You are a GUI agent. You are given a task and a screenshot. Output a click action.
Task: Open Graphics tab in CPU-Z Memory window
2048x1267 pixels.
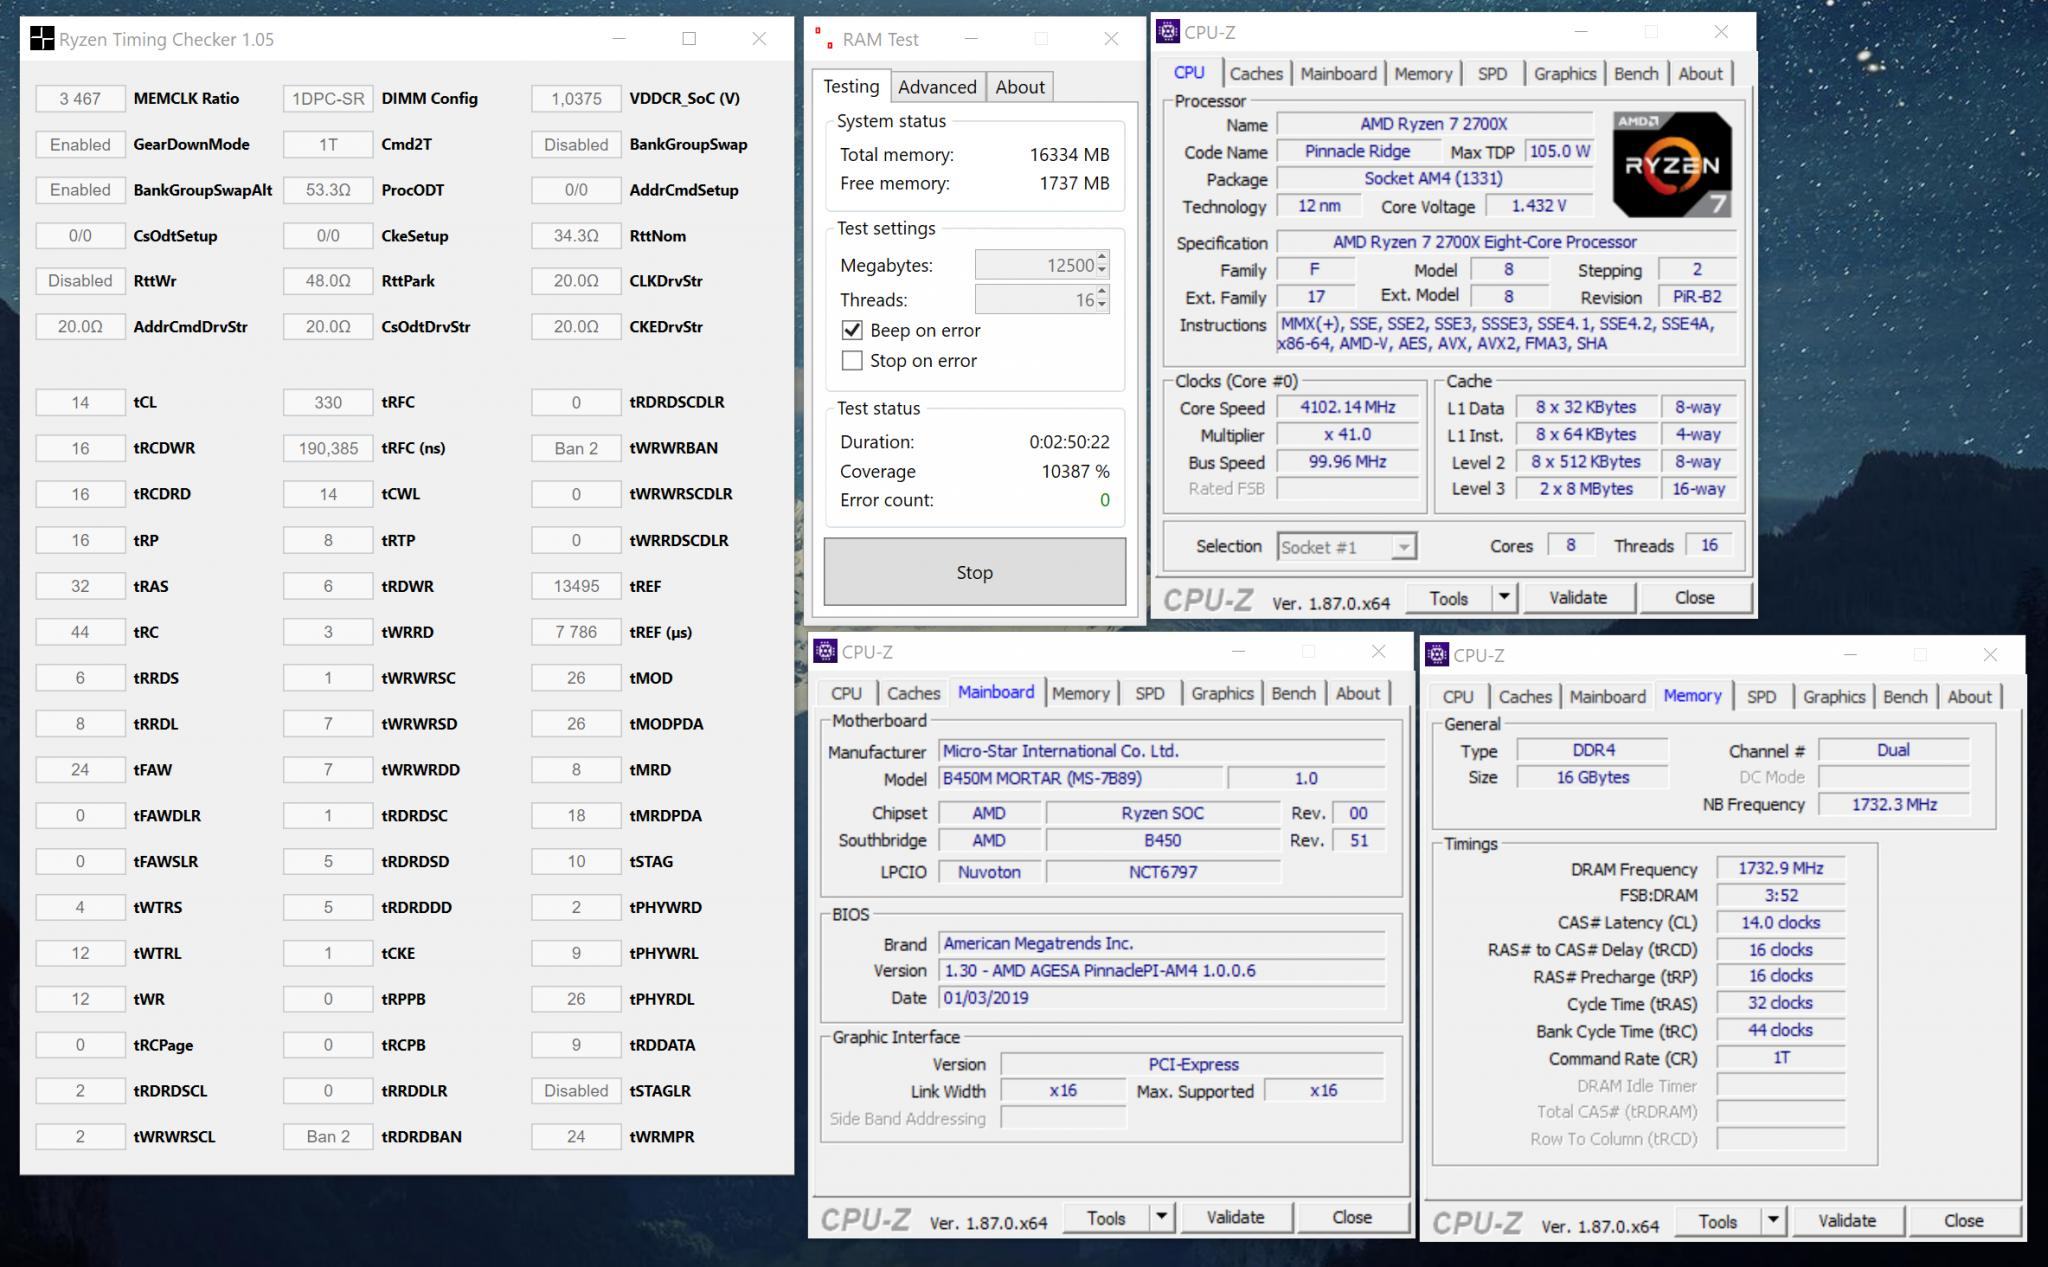coord(1834,697)
